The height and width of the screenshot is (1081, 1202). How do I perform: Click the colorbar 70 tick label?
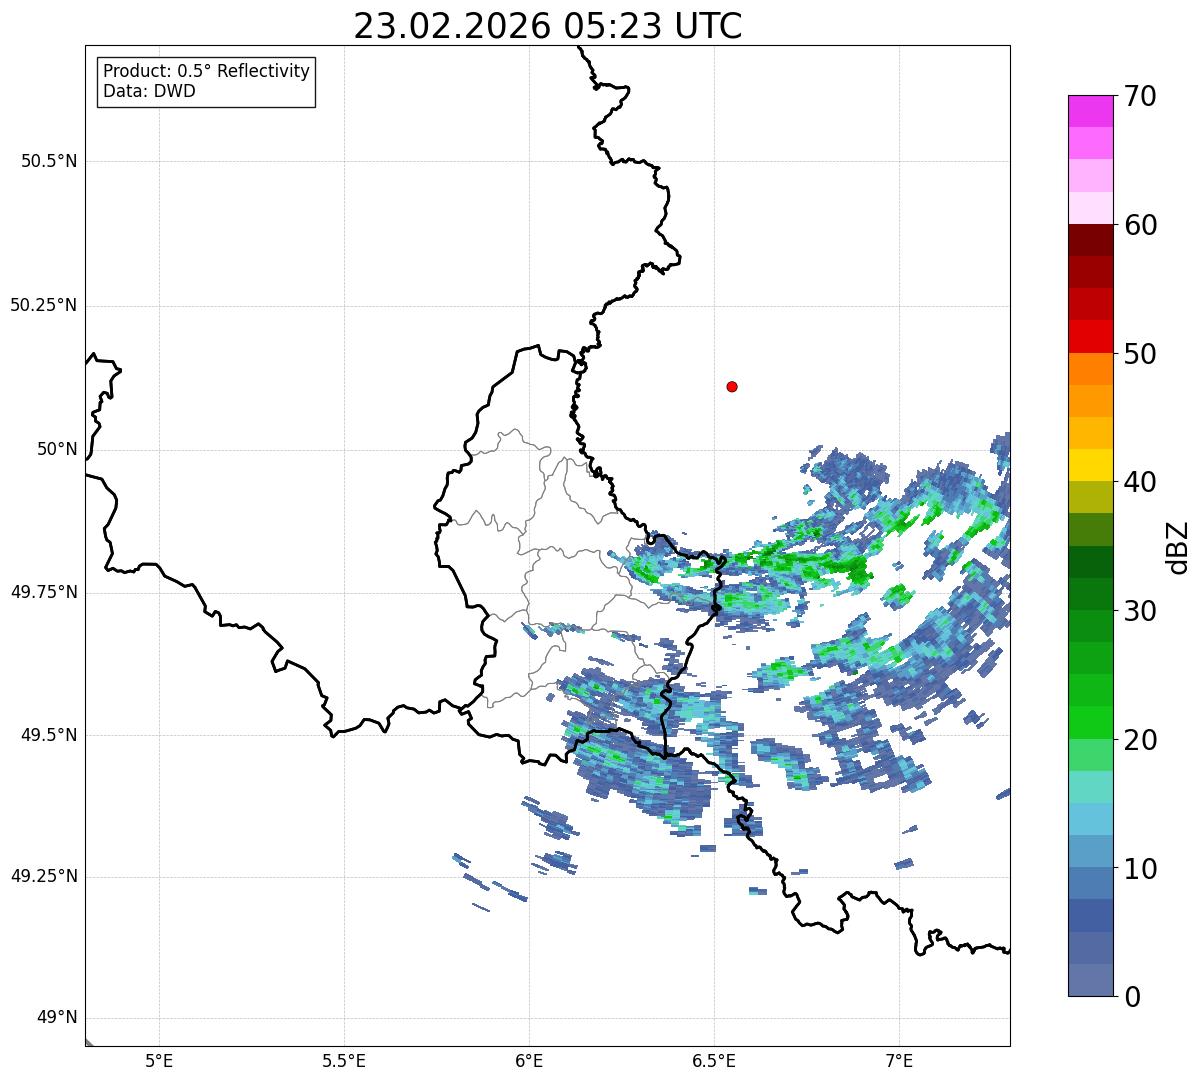[x=1141, y=96]
